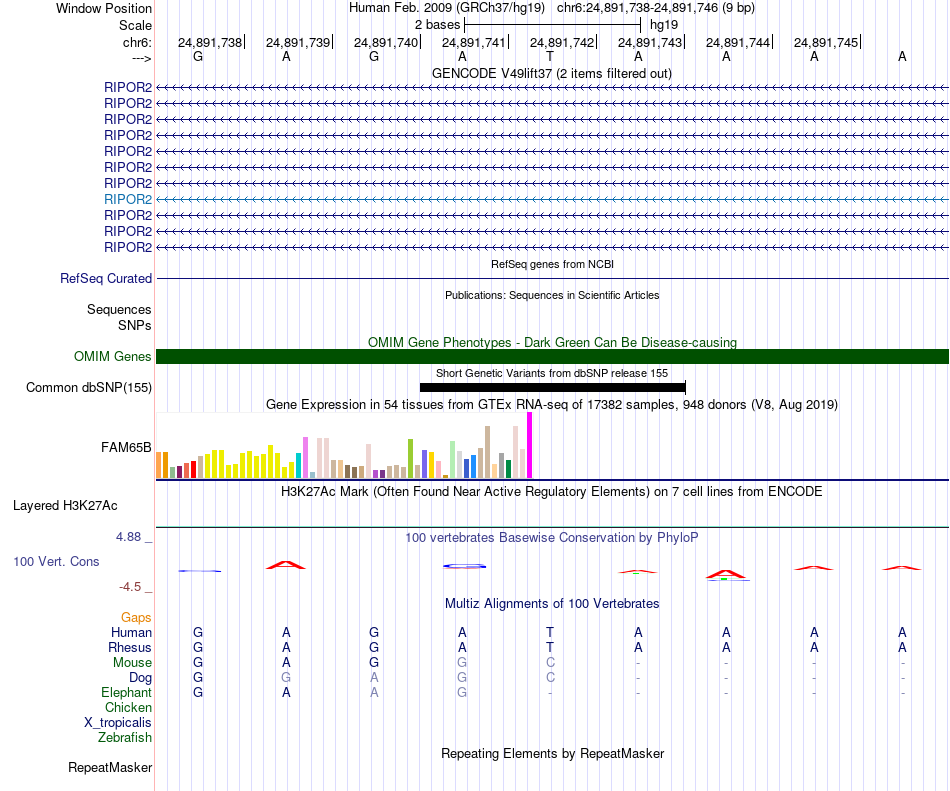Open GENCODE V49lift37 track settings title
Image resolution: width=950 pixels, height=791 pixels.
click(551, 73)
